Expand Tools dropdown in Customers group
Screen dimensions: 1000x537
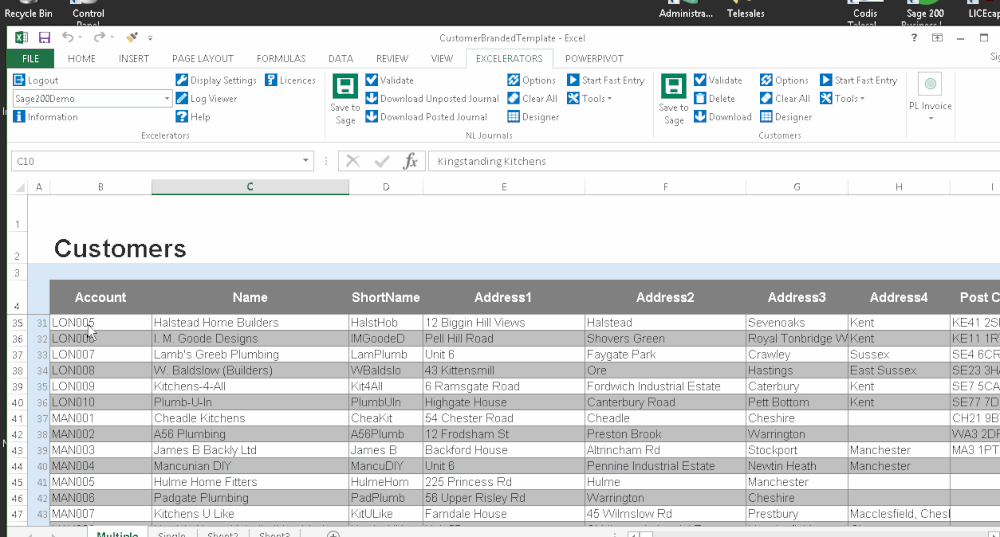pos(842,99)
